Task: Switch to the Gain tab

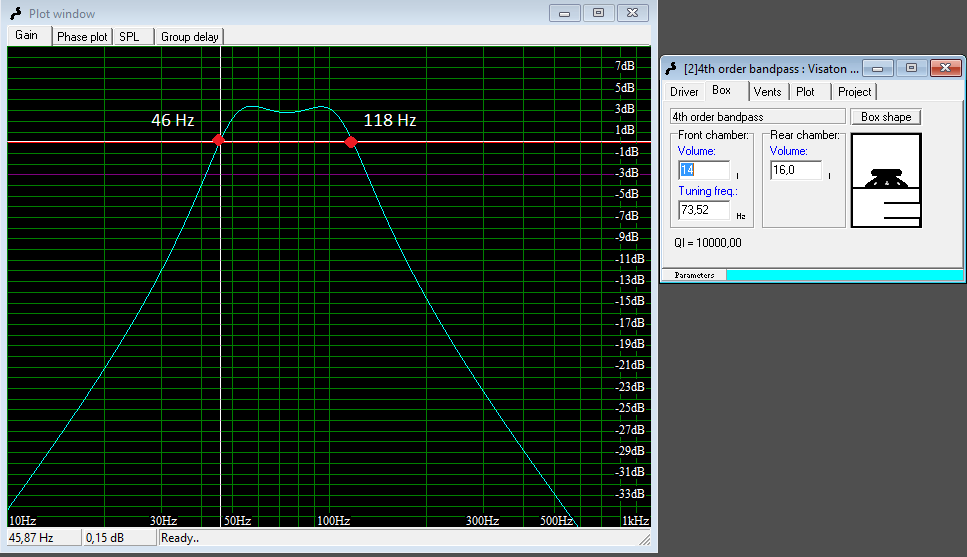Action: 28,36
